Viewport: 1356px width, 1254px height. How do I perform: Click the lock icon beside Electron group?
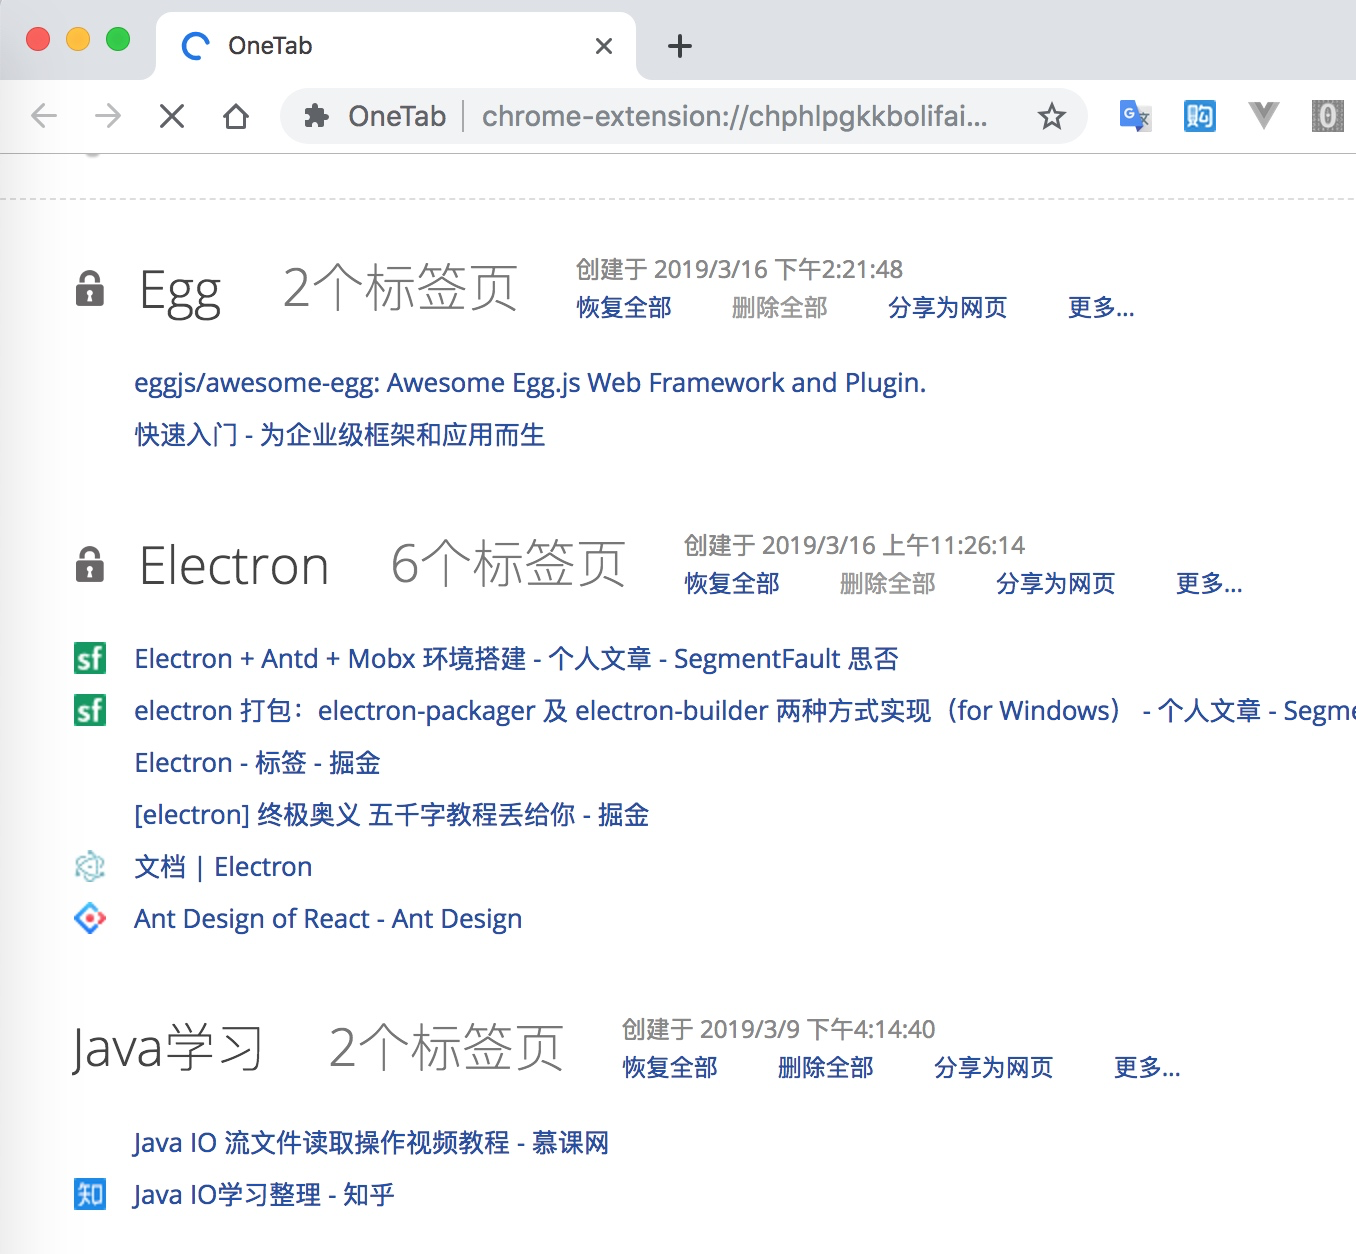(x=90, y=564)
